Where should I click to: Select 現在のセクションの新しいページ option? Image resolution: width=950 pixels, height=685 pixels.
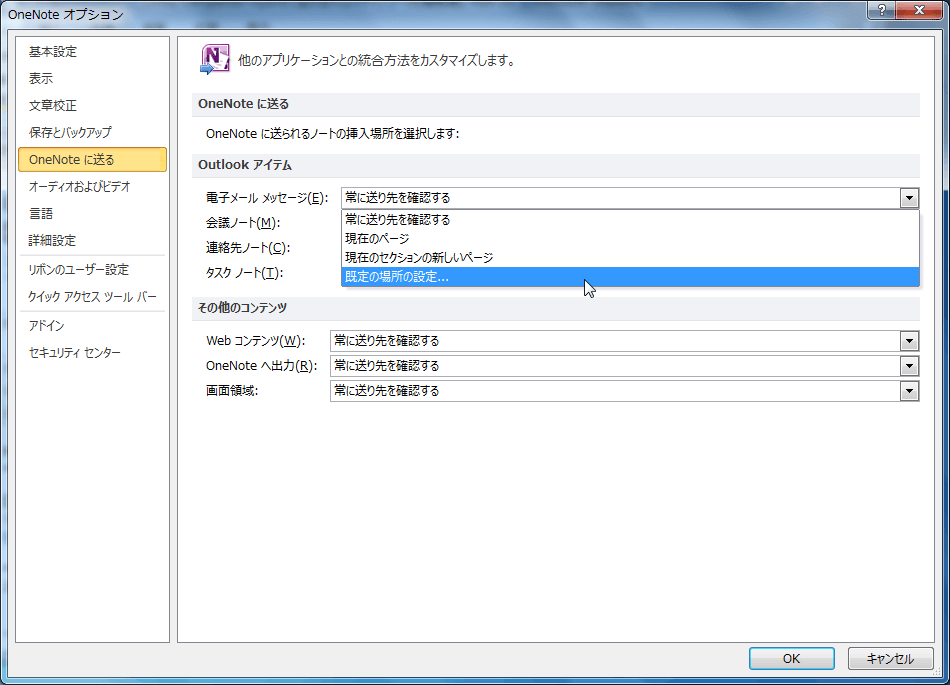pyautogui.click(x=630, y=257)
